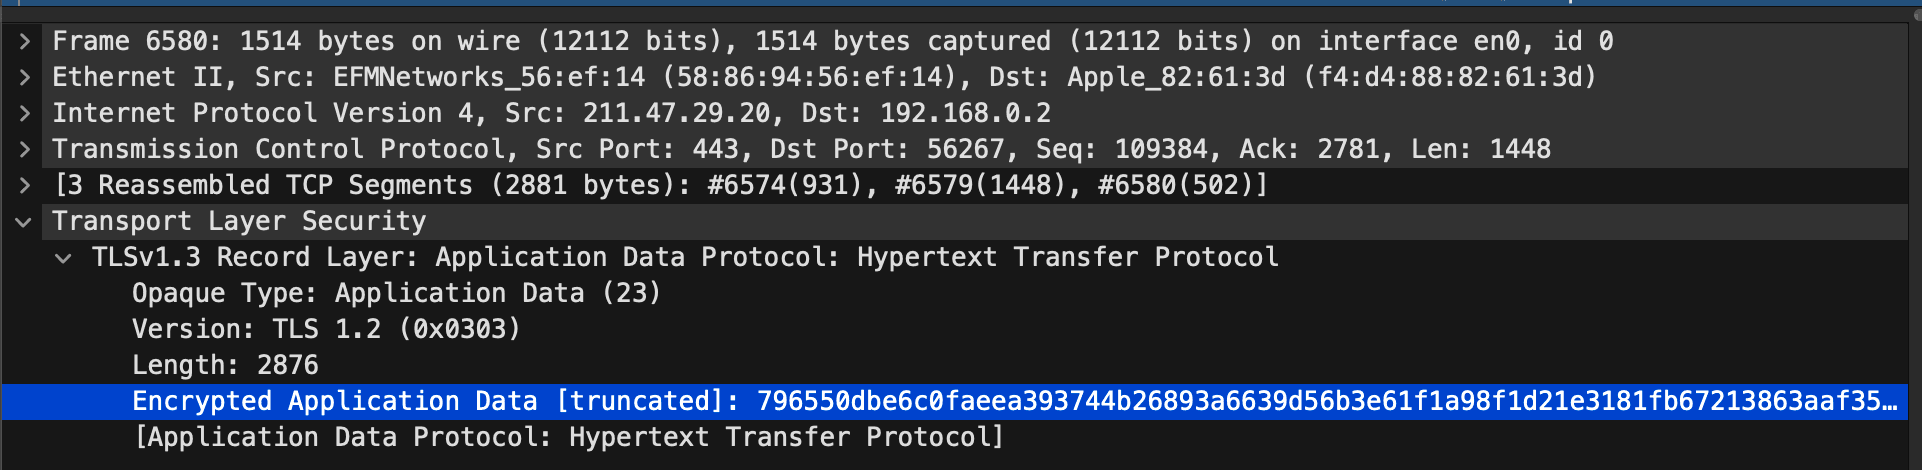Screen dimensions: 1922x470
Task: Select the Transmission Control Protocol row
Action: pyautogui.click(x=800, y=149)
